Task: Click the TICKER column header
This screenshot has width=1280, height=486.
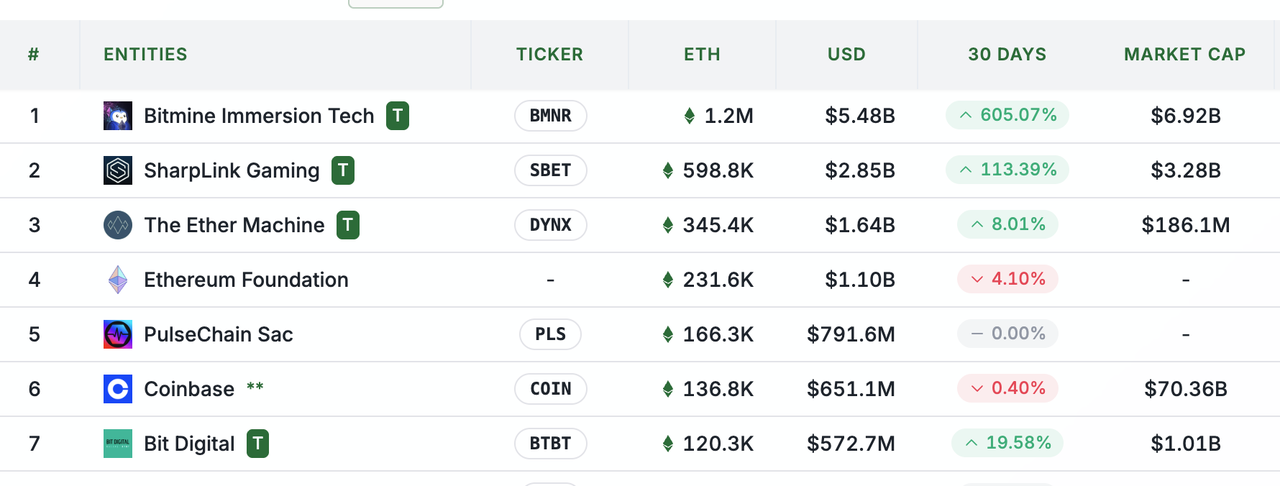Action: click(x=549, y=55)
